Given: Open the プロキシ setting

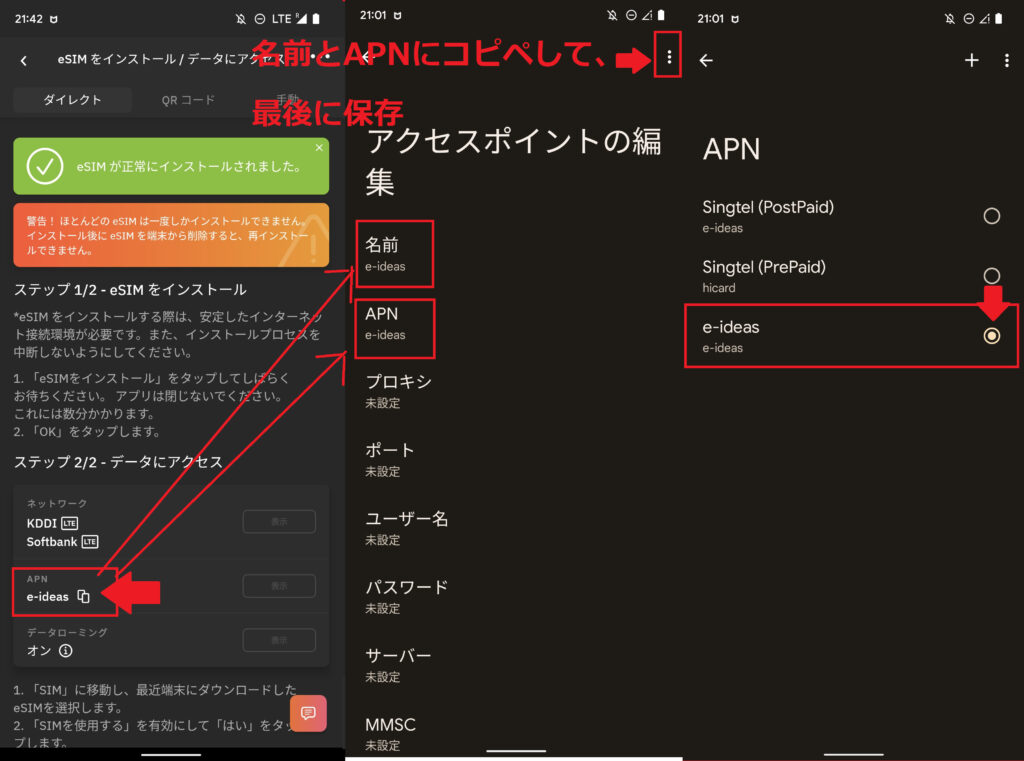Looking at the screenshot, I should [513, 391].
